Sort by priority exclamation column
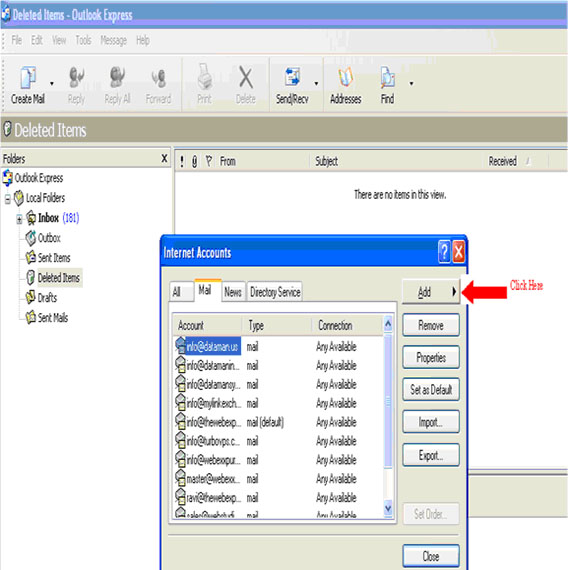The height and width of the screenshot is (570, 570). point(182,161)
